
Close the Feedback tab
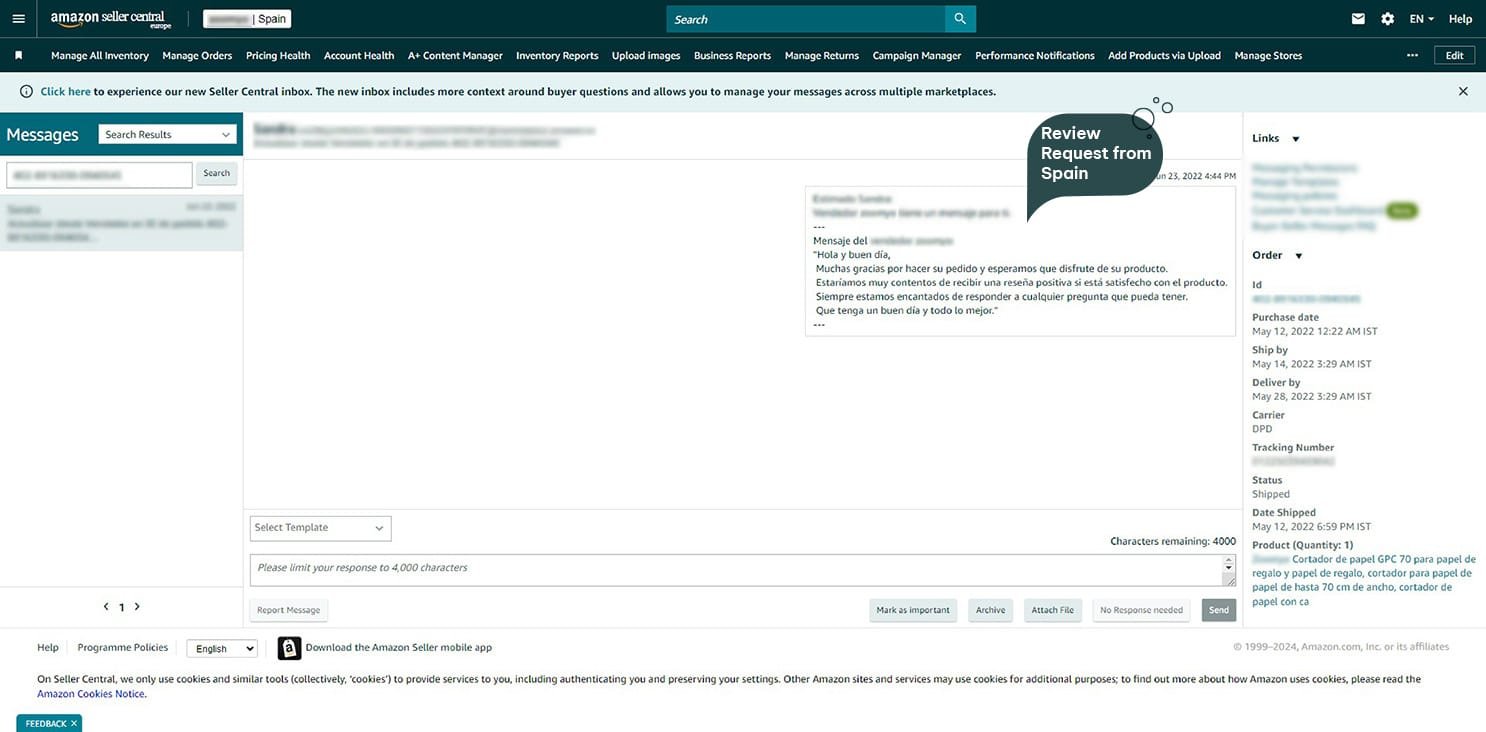click(x=73, y=723)
